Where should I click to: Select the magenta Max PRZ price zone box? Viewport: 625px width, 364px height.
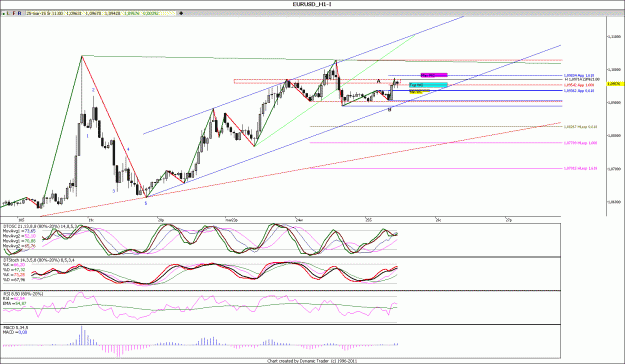[434, 75]
